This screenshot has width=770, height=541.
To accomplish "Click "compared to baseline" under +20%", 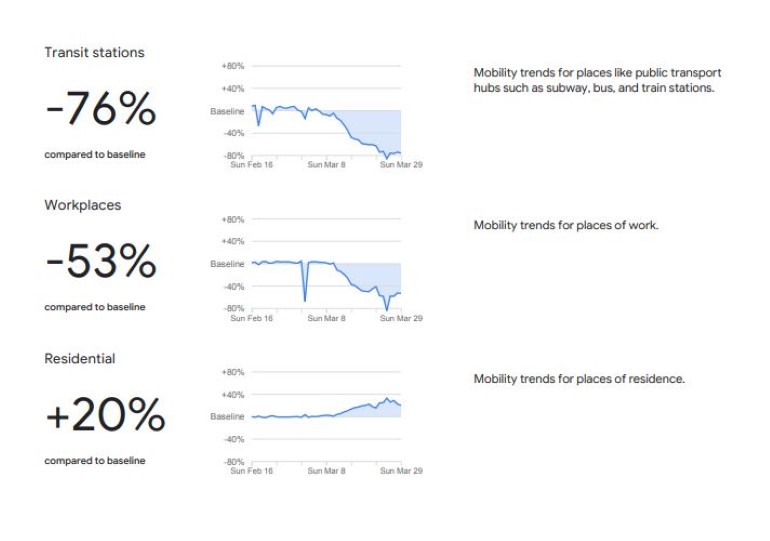I will [x=94, y=461].
